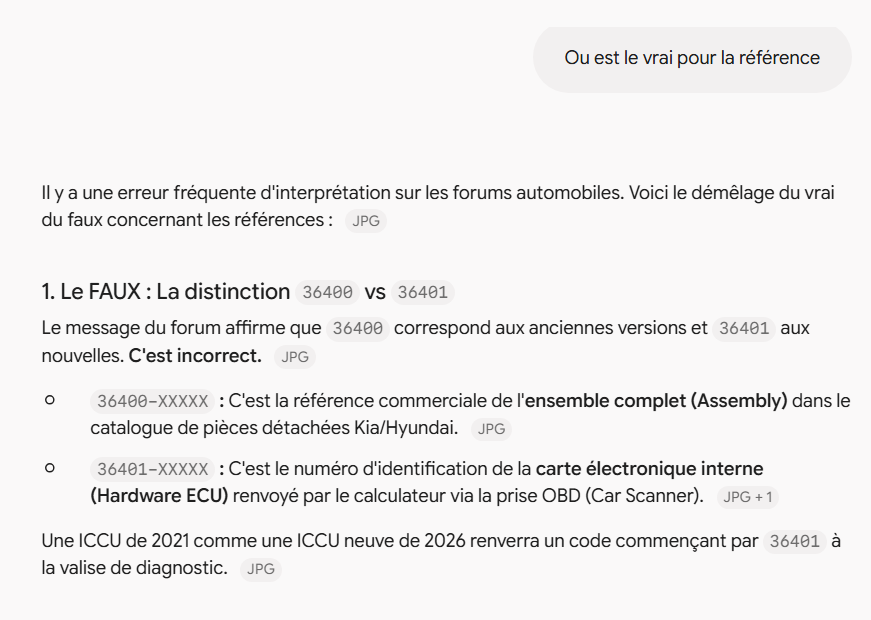Open the JPG citation beside "C'est incorrect."

click(x=295, y=357)
